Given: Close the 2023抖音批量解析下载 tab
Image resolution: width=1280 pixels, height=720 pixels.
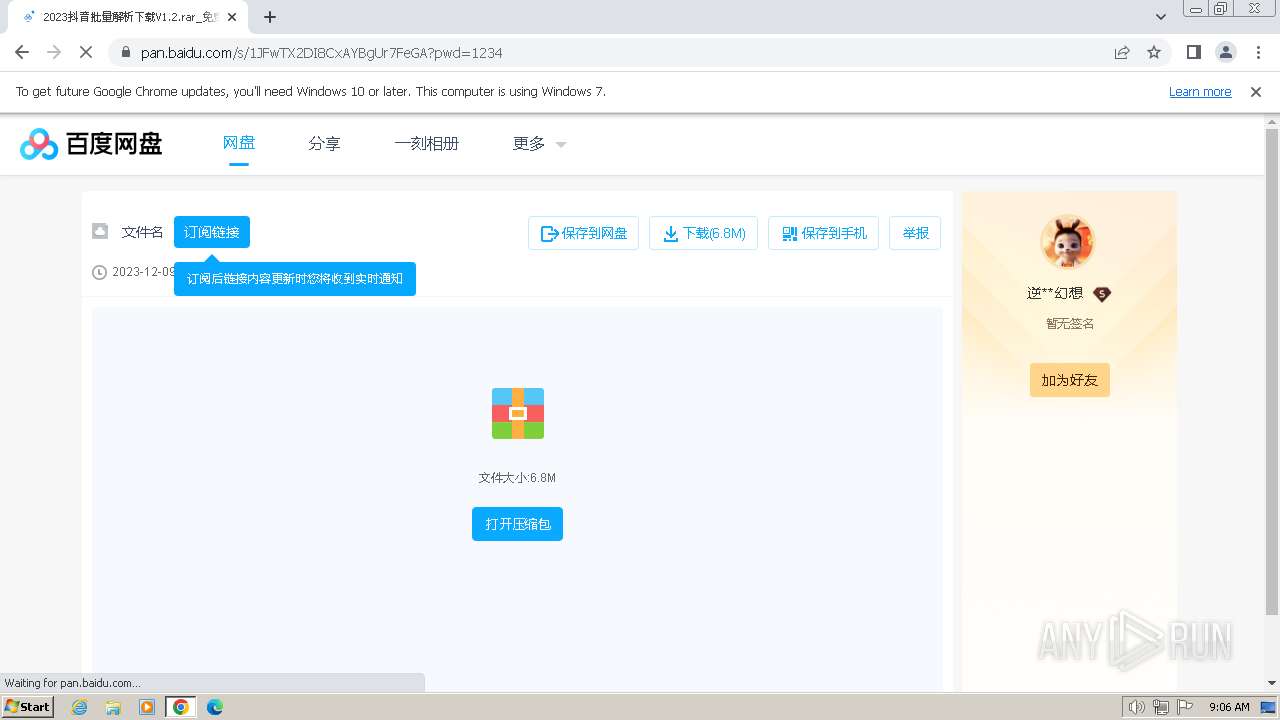Looking at the screenshot, I should [x=233, y=17].
